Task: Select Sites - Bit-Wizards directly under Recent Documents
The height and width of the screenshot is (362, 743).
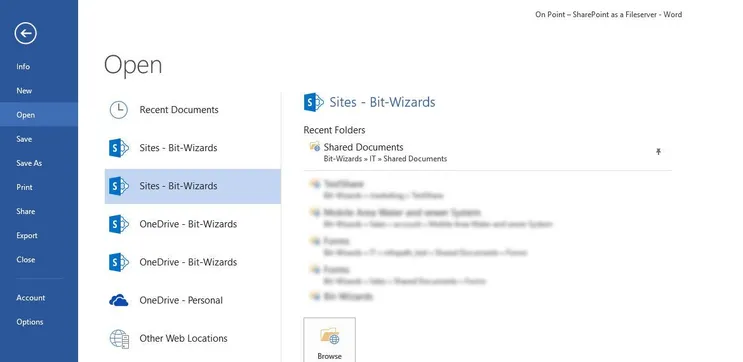Action: tap(192, 148)
